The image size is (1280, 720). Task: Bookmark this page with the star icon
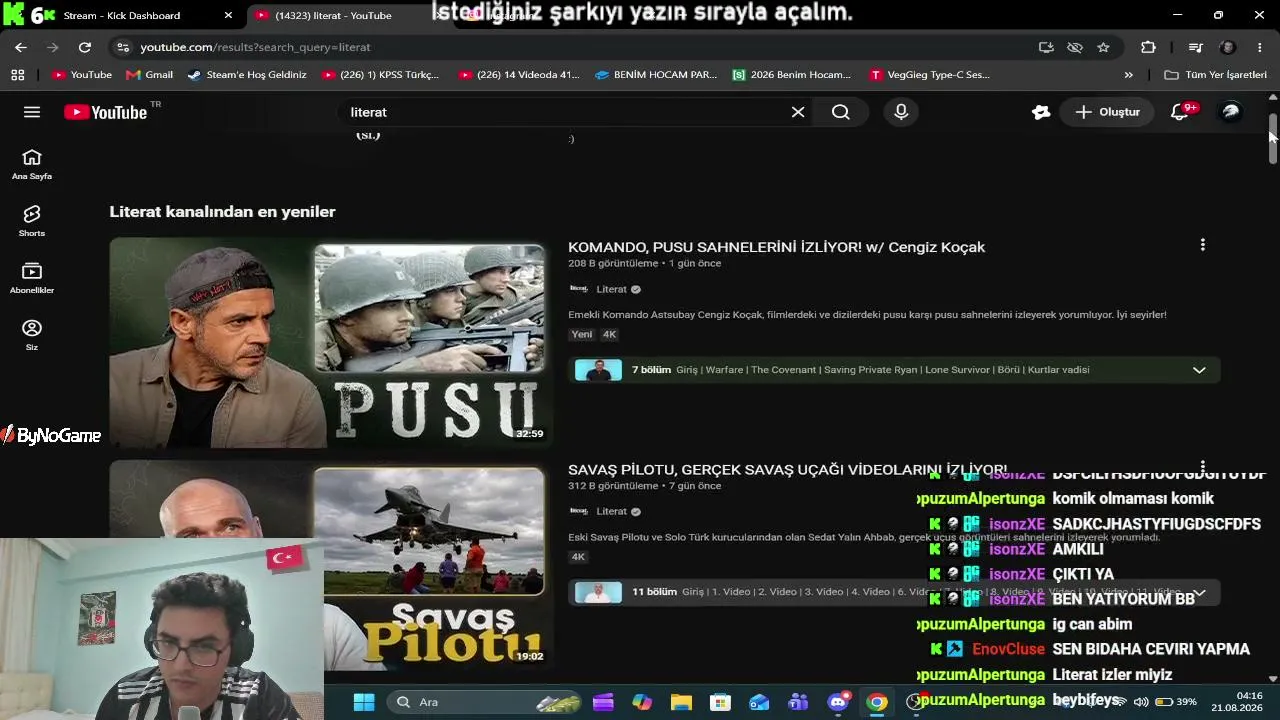1103,47
